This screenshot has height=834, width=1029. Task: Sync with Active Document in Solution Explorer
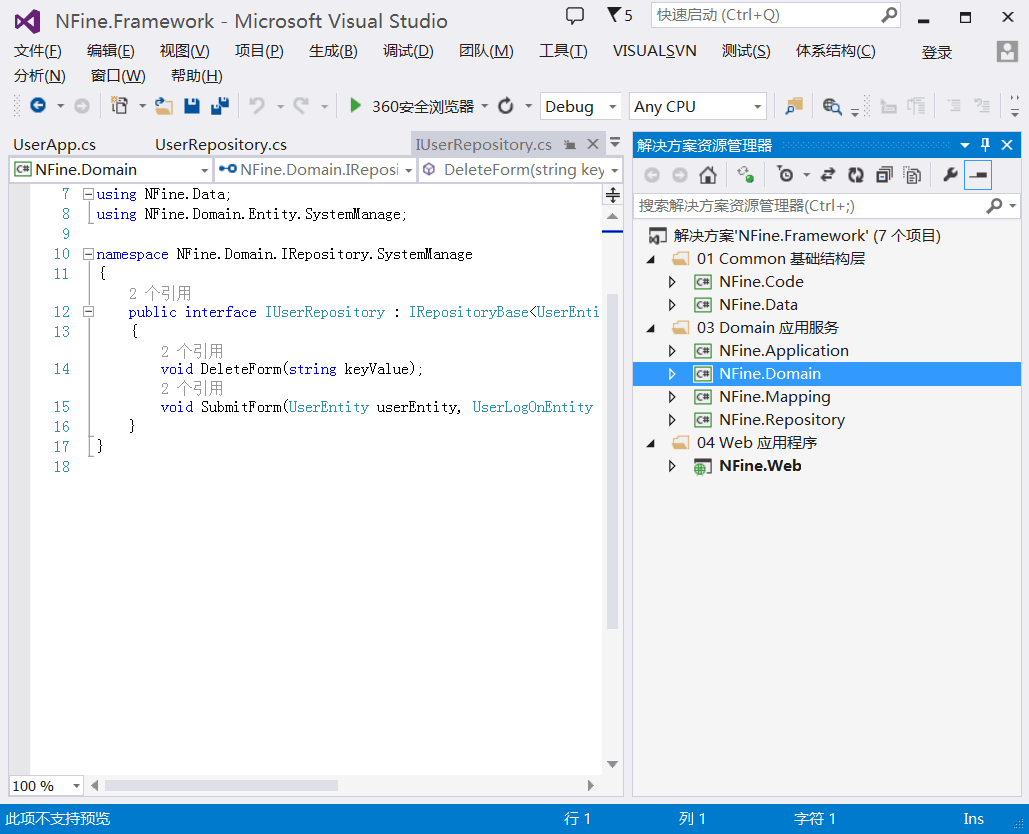[x=828, y=175]
